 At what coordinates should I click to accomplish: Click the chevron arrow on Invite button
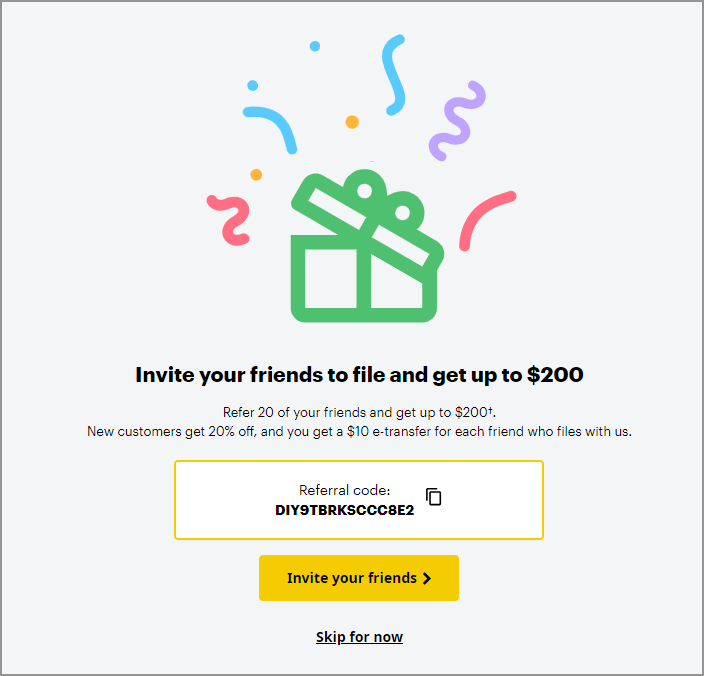427,578
